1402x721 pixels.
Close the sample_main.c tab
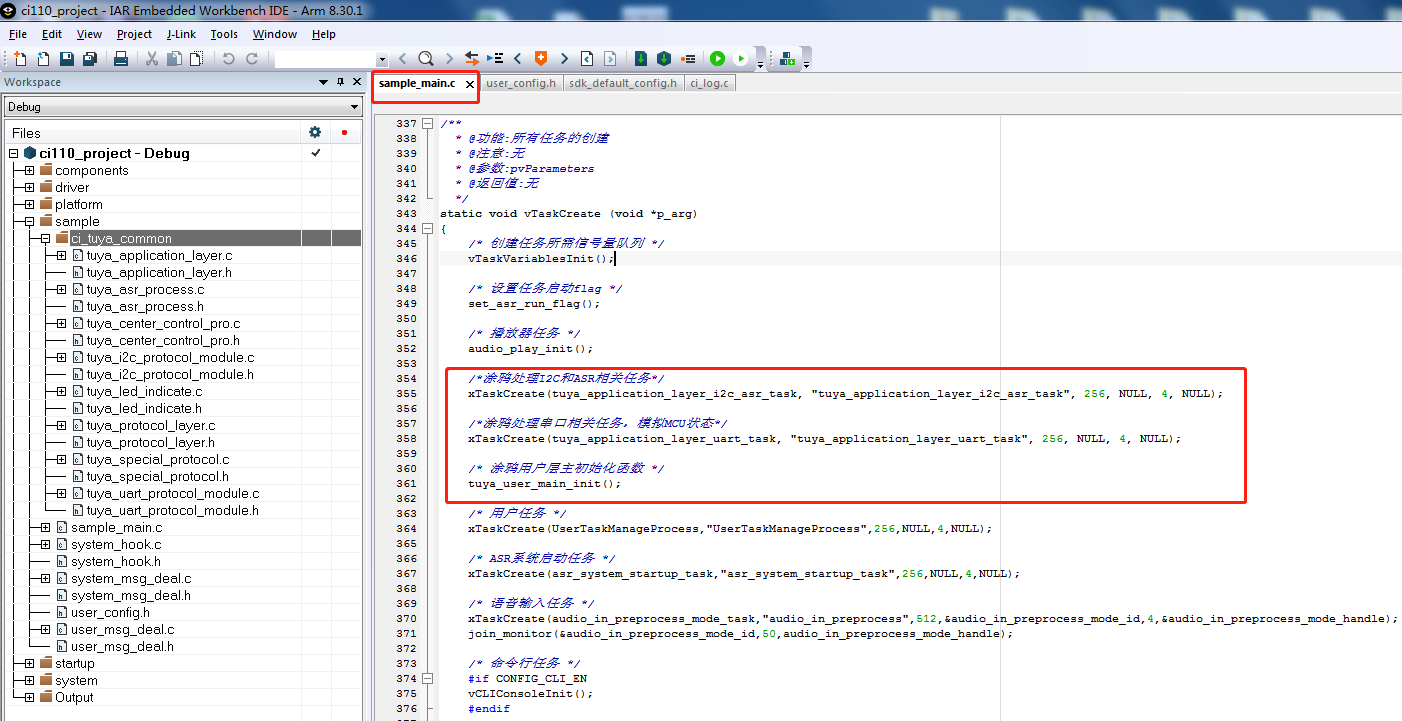coord(469,84)
